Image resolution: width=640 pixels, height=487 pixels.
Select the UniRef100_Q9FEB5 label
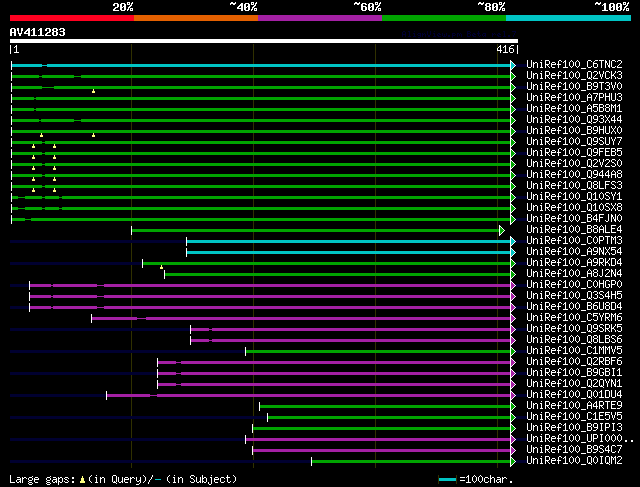pyautogui.click(x=574, y=153)
